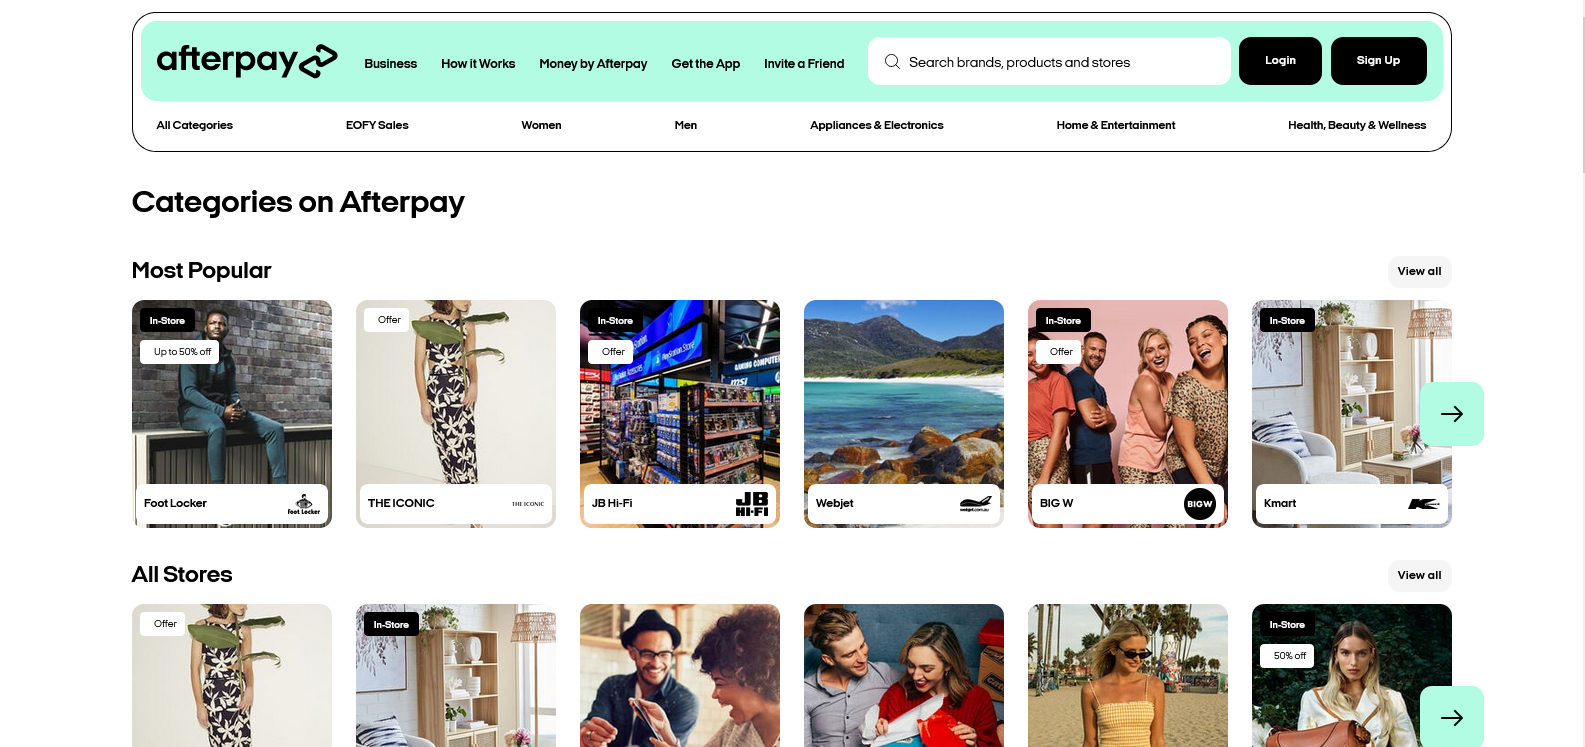Click the Kmart logo icon
This screenshot has height=747, width=1585.
tap(1424, 503)
